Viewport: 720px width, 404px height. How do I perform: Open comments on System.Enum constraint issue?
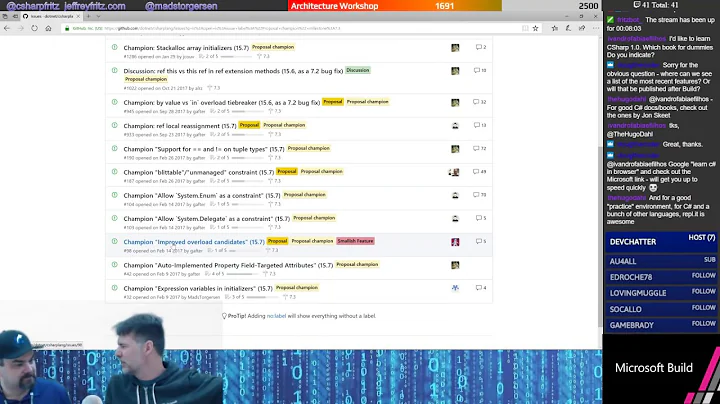tap(480, 195)
